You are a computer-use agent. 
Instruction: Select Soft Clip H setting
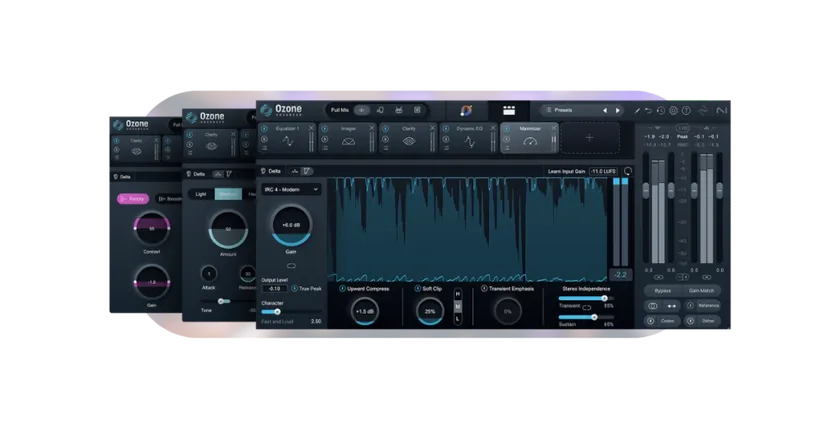tap(458, 295)
